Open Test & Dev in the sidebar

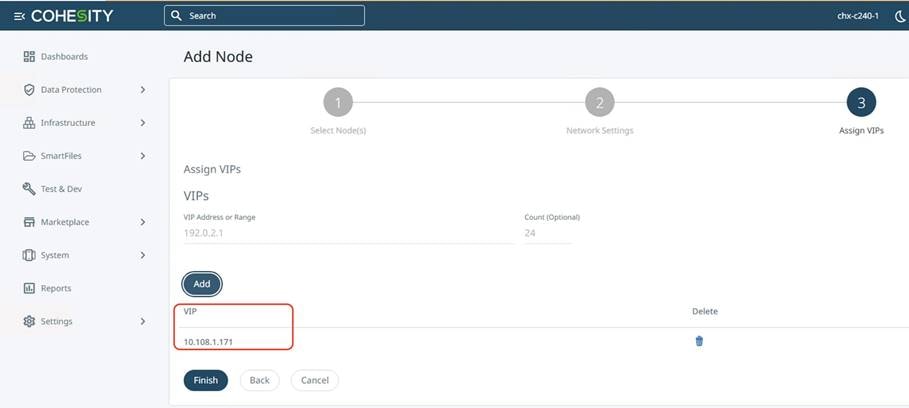(x=61, y=189)
